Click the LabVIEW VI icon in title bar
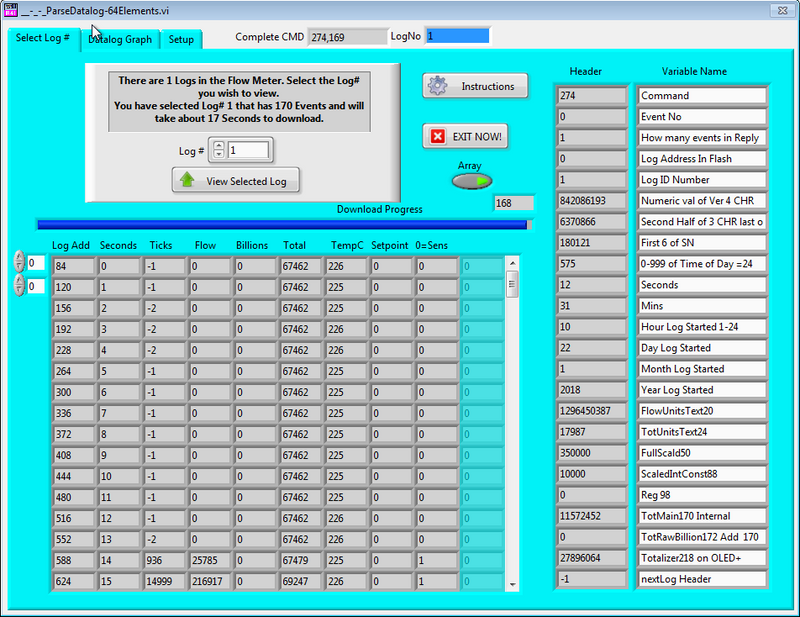 (x=11, y=10)
